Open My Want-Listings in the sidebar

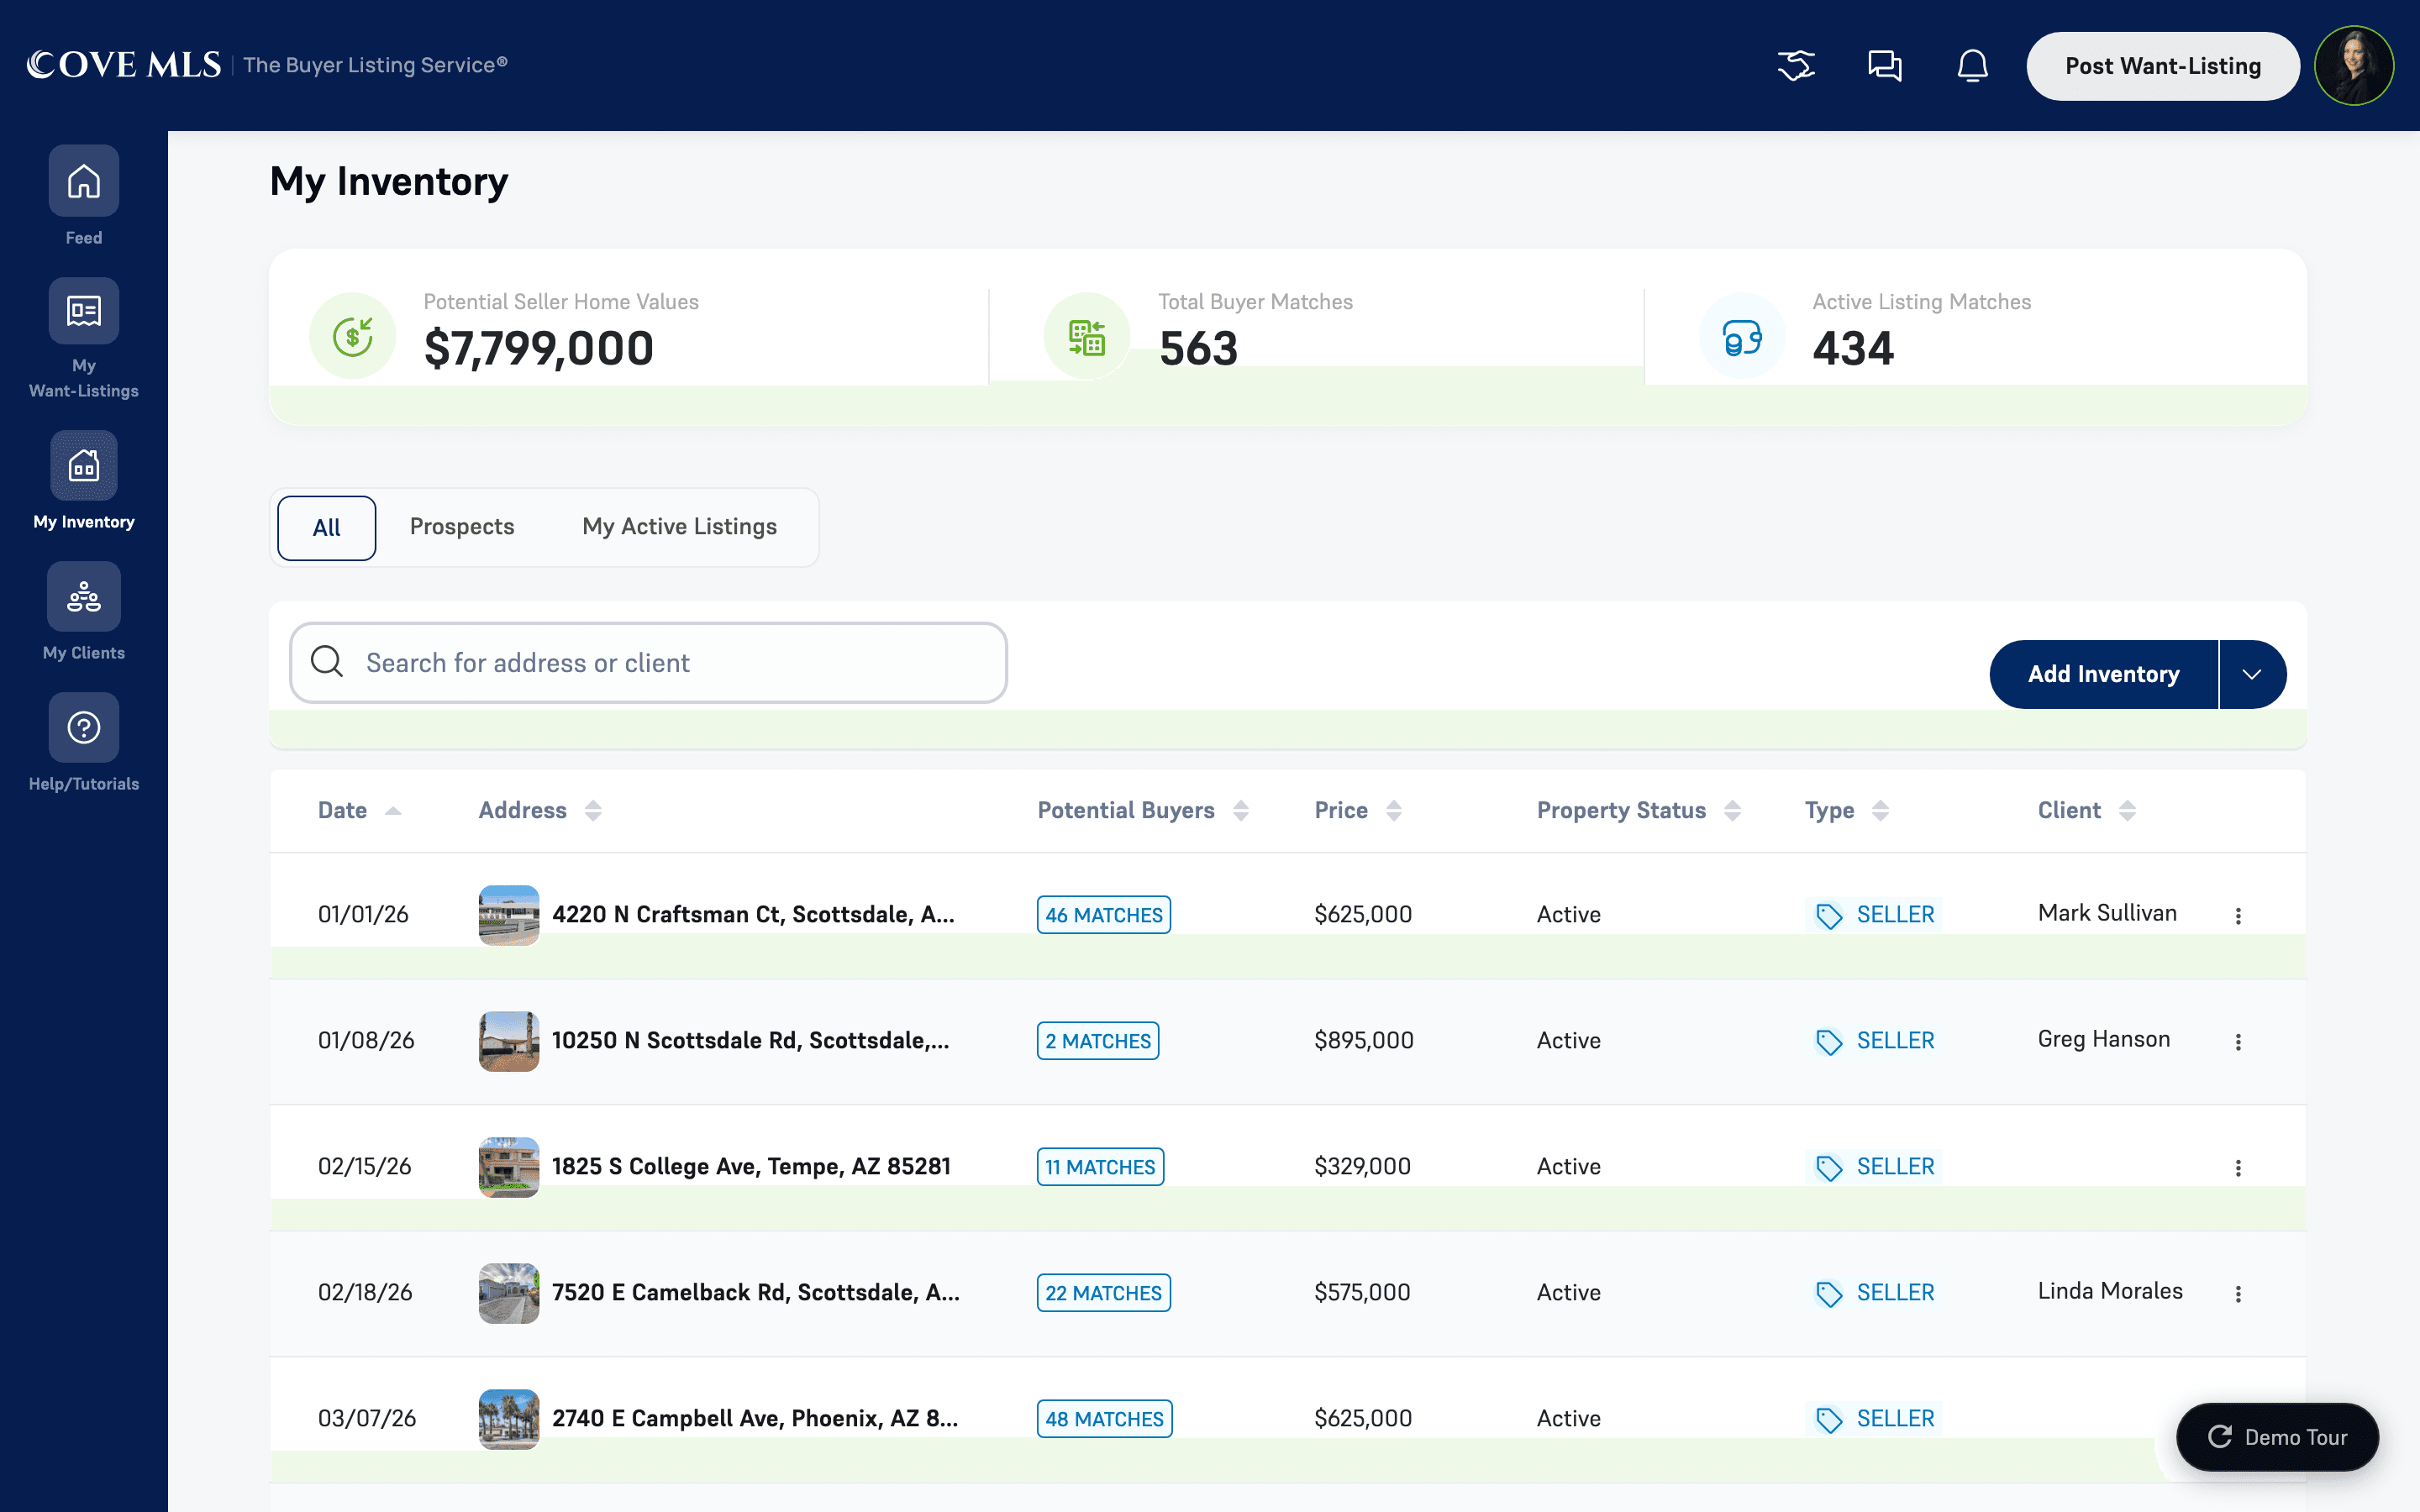pos(84,311)
